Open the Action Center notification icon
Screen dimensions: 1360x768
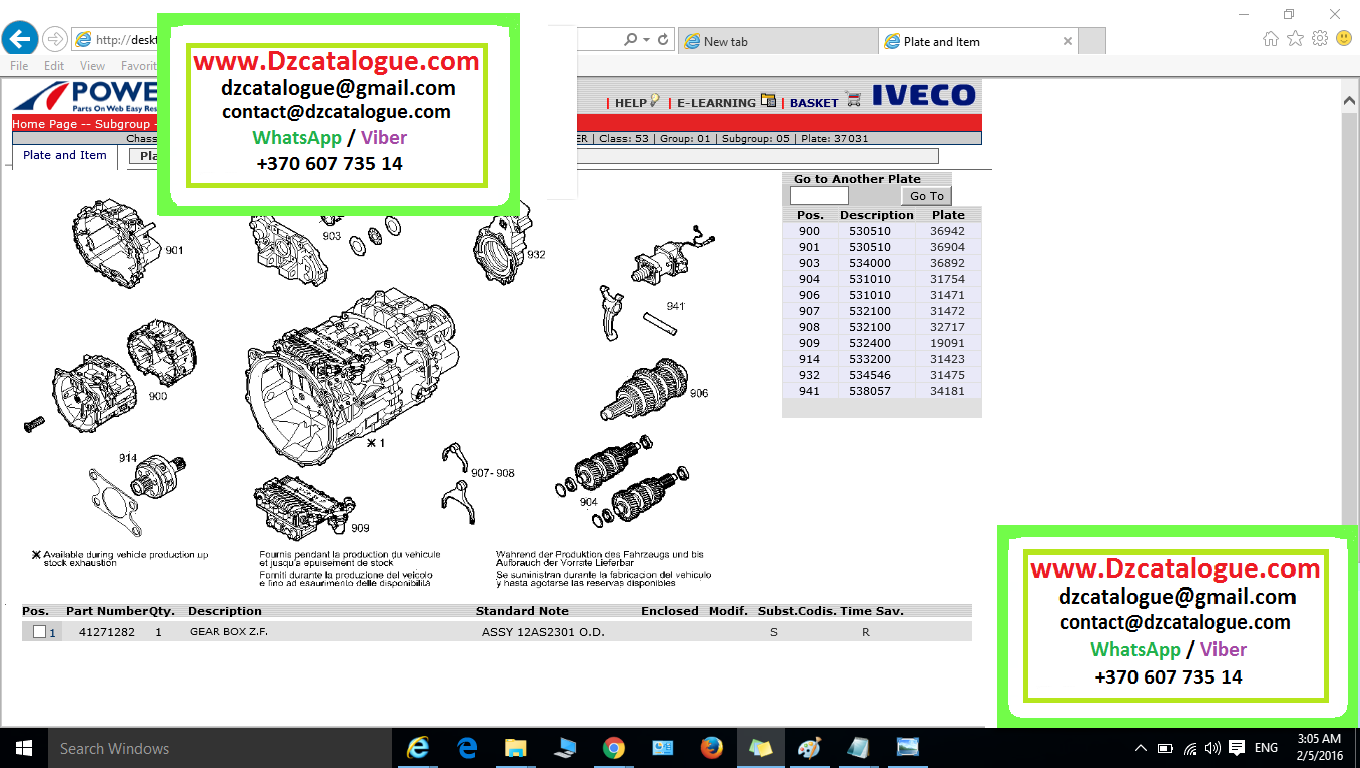(x=1237, y=748)
